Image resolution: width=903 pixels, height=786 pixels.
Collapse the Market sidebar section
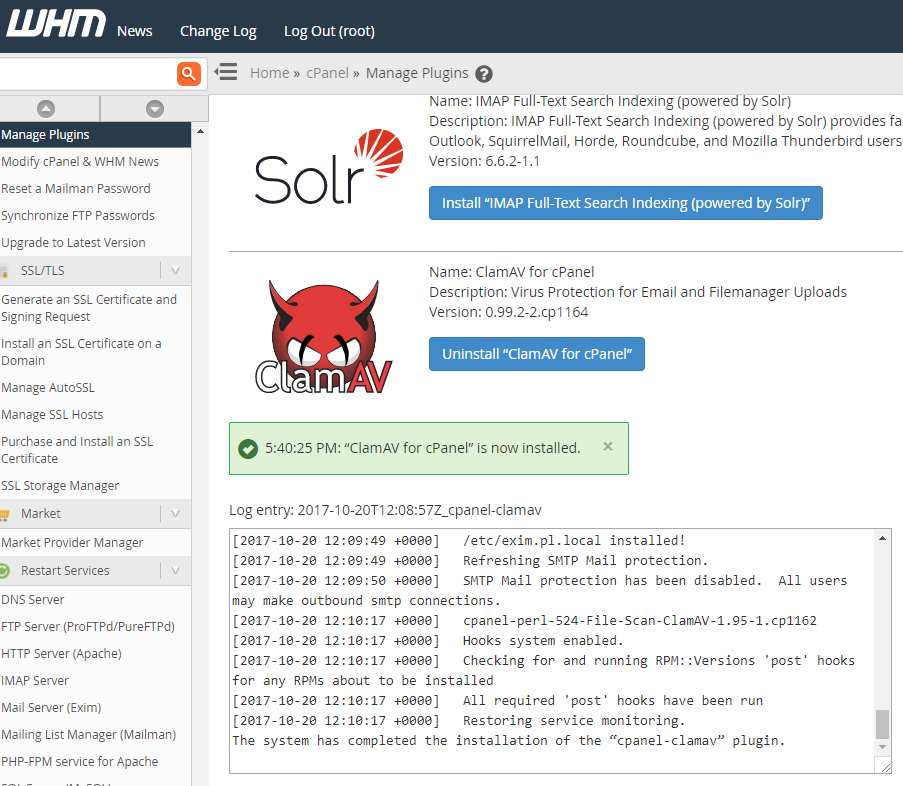[x=176, y=514]
